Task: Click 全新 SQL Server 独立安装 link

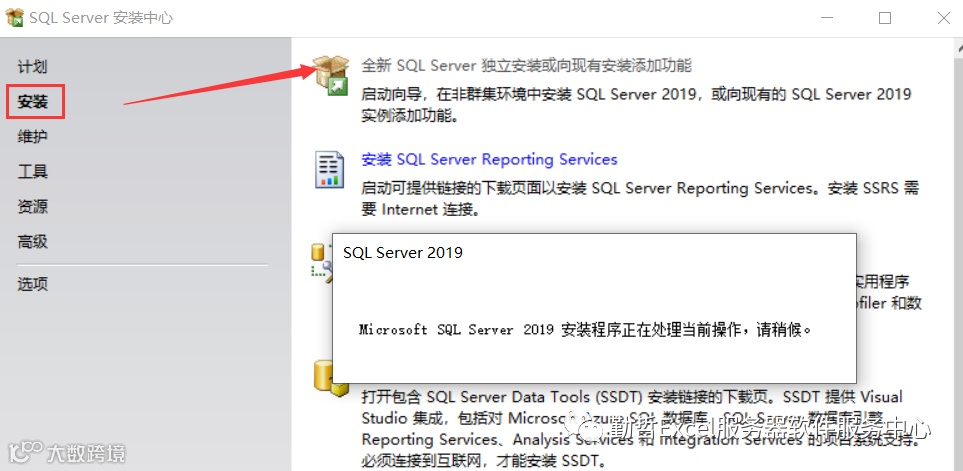Action: pyautogui.click(x=526, y=65)
